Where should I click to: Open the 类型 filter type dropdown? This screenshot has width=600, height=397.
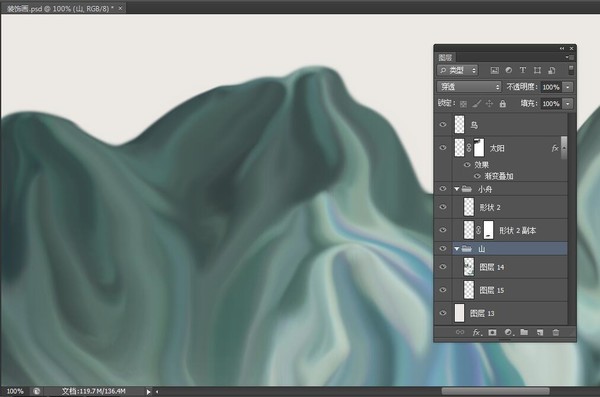(x=458, y=70)
